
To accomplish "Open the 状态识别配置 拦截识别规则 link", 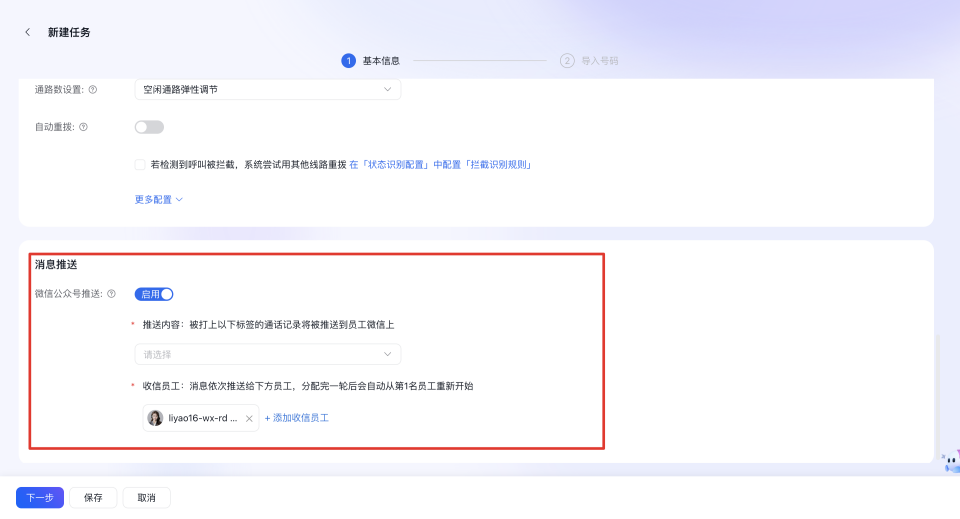I will tap(439, 164).
